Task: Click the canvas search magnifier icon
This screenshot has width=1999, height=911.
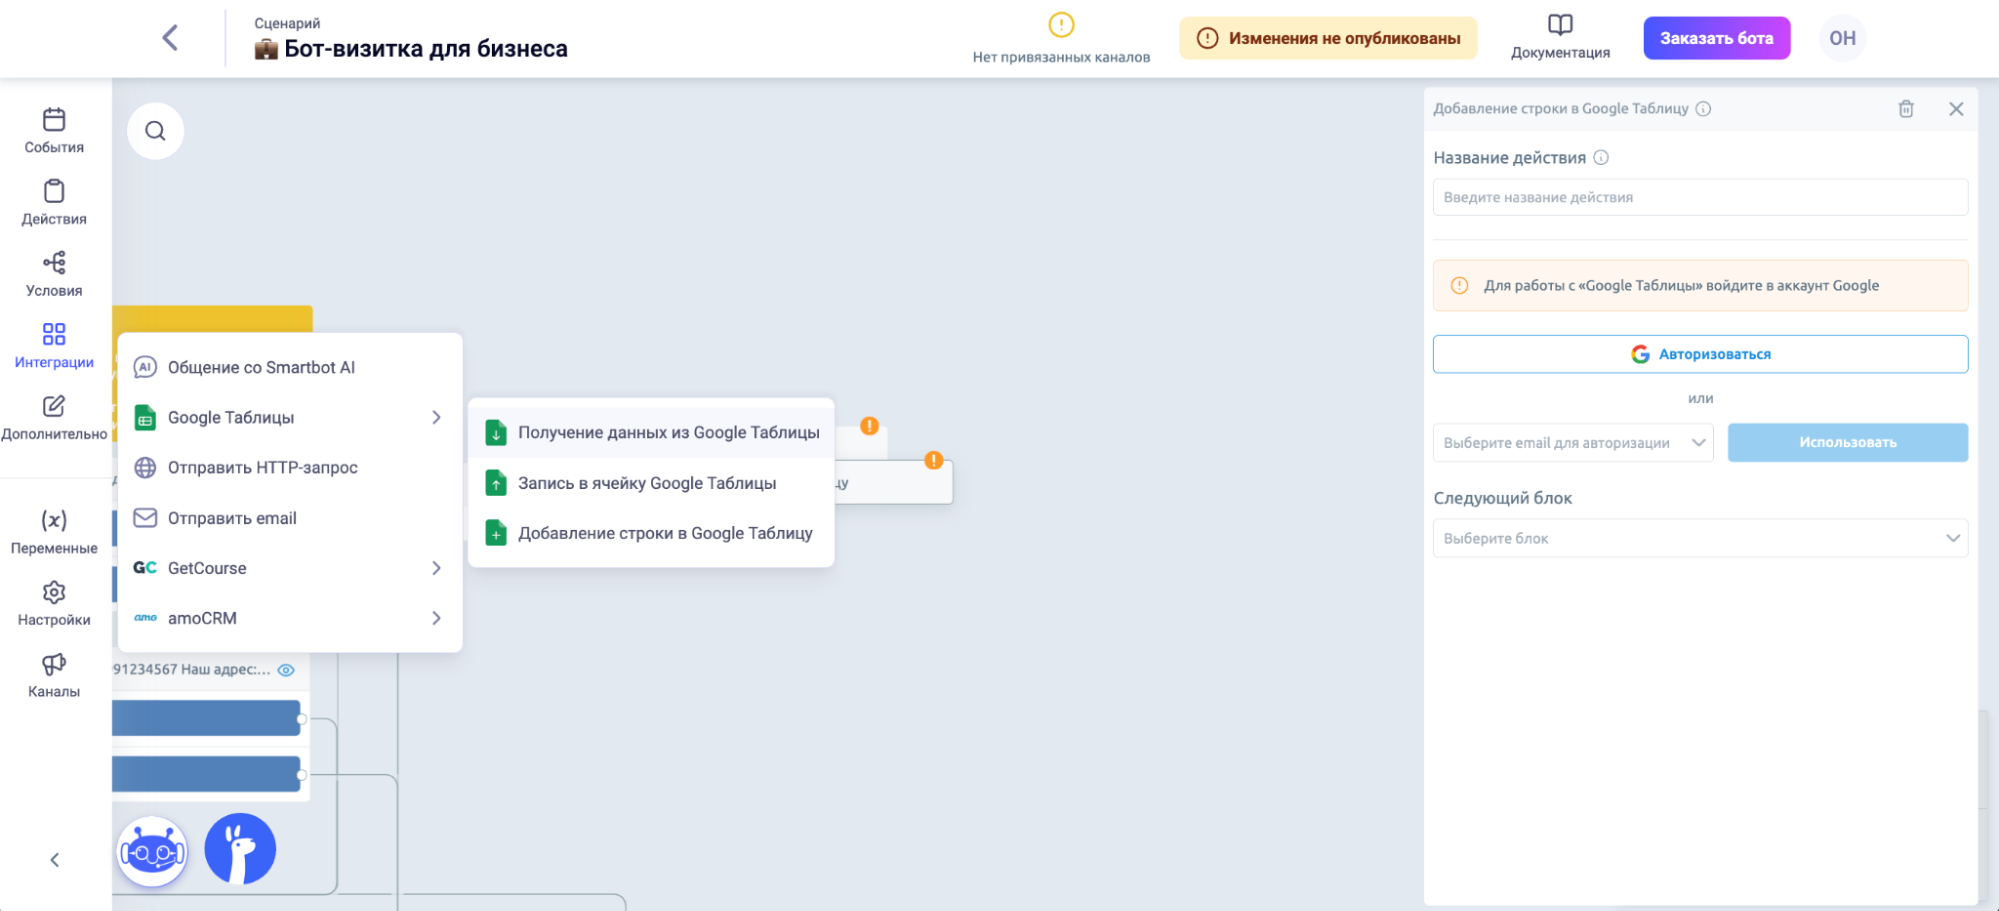Action: click(155, 131)
